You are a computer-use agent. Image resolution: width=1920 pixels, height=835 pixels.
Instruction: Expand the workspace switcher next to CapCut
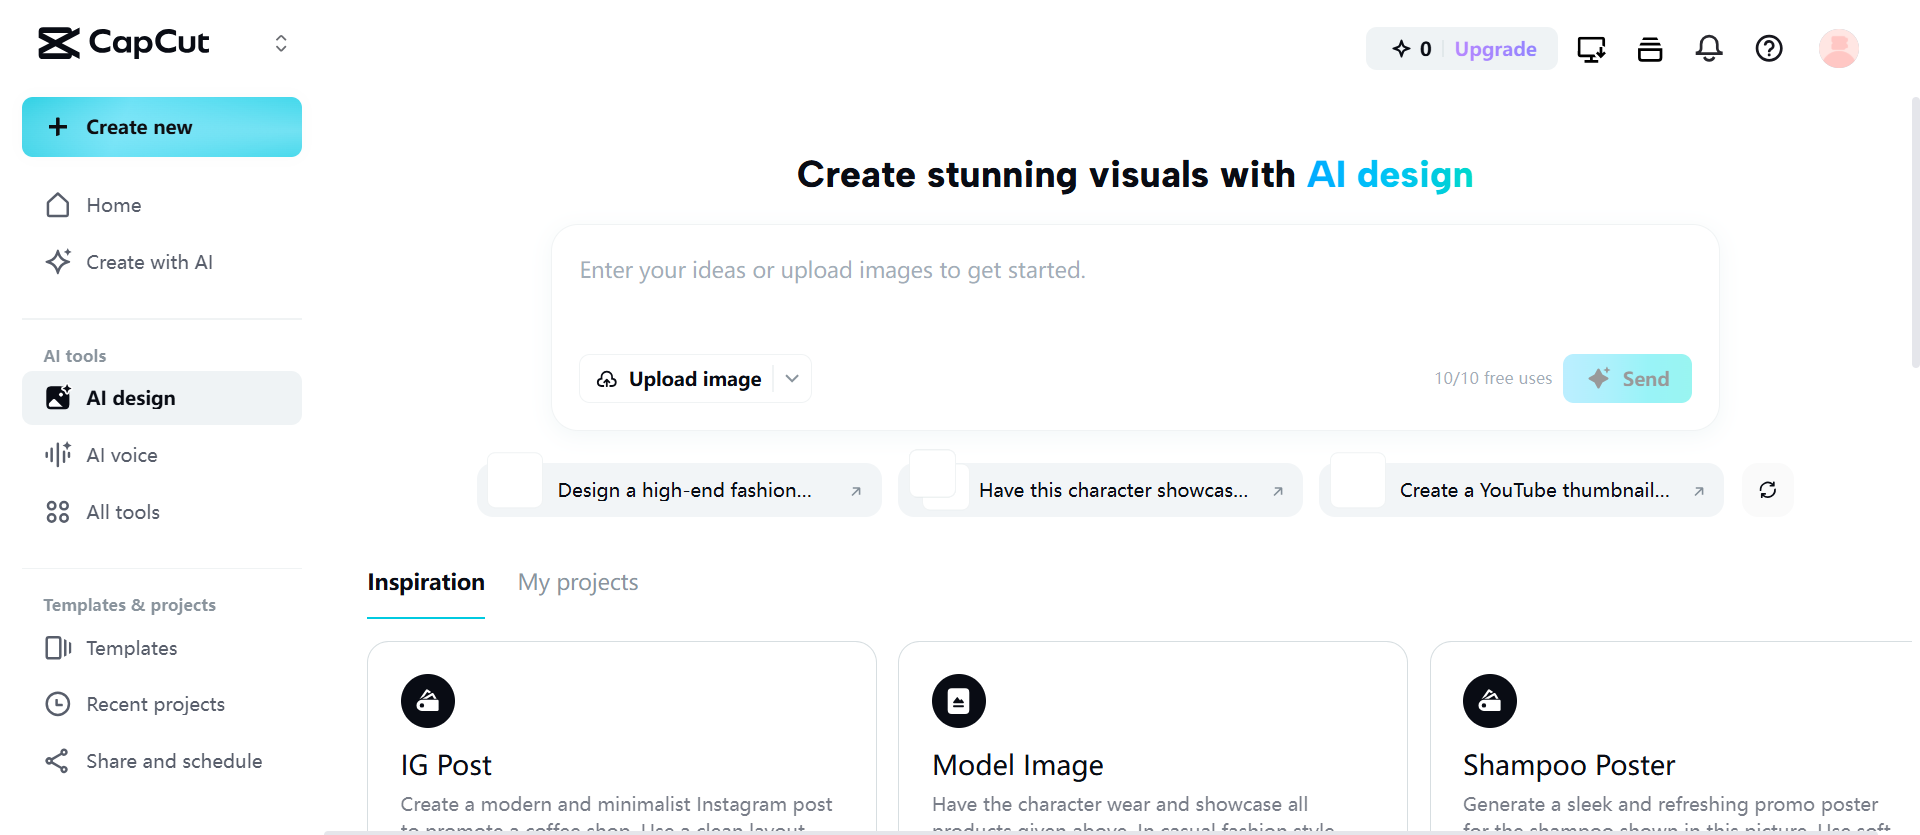(281, 43)
